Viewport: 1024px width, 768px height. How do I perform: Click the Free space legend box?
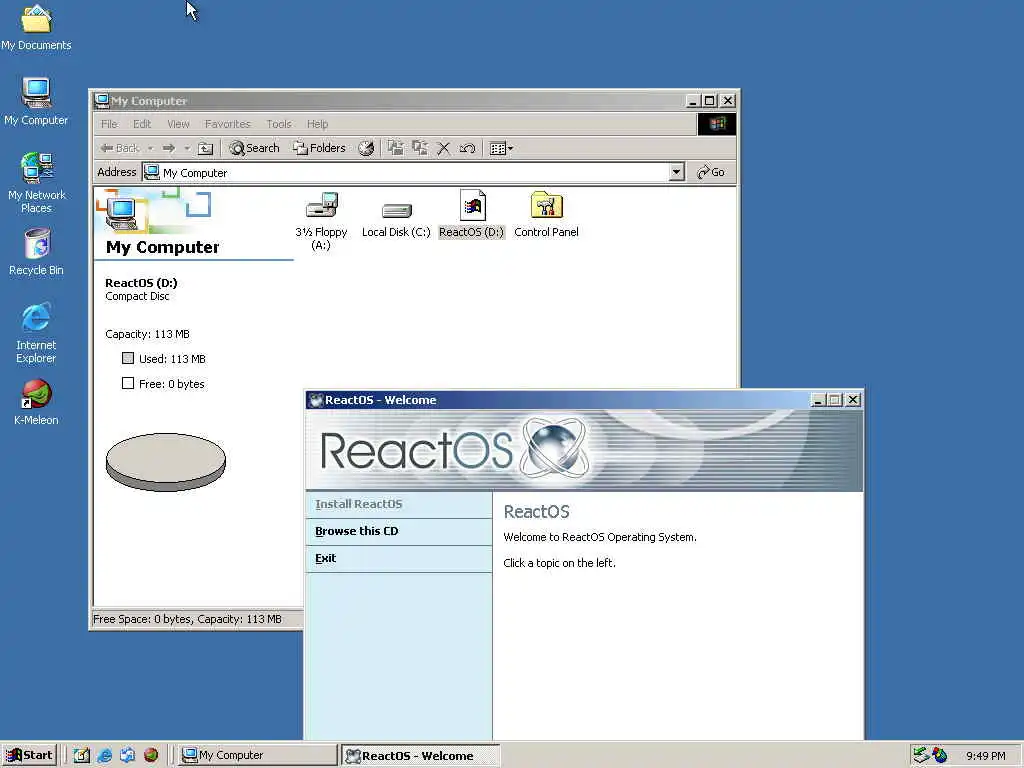tap(128, 383)
